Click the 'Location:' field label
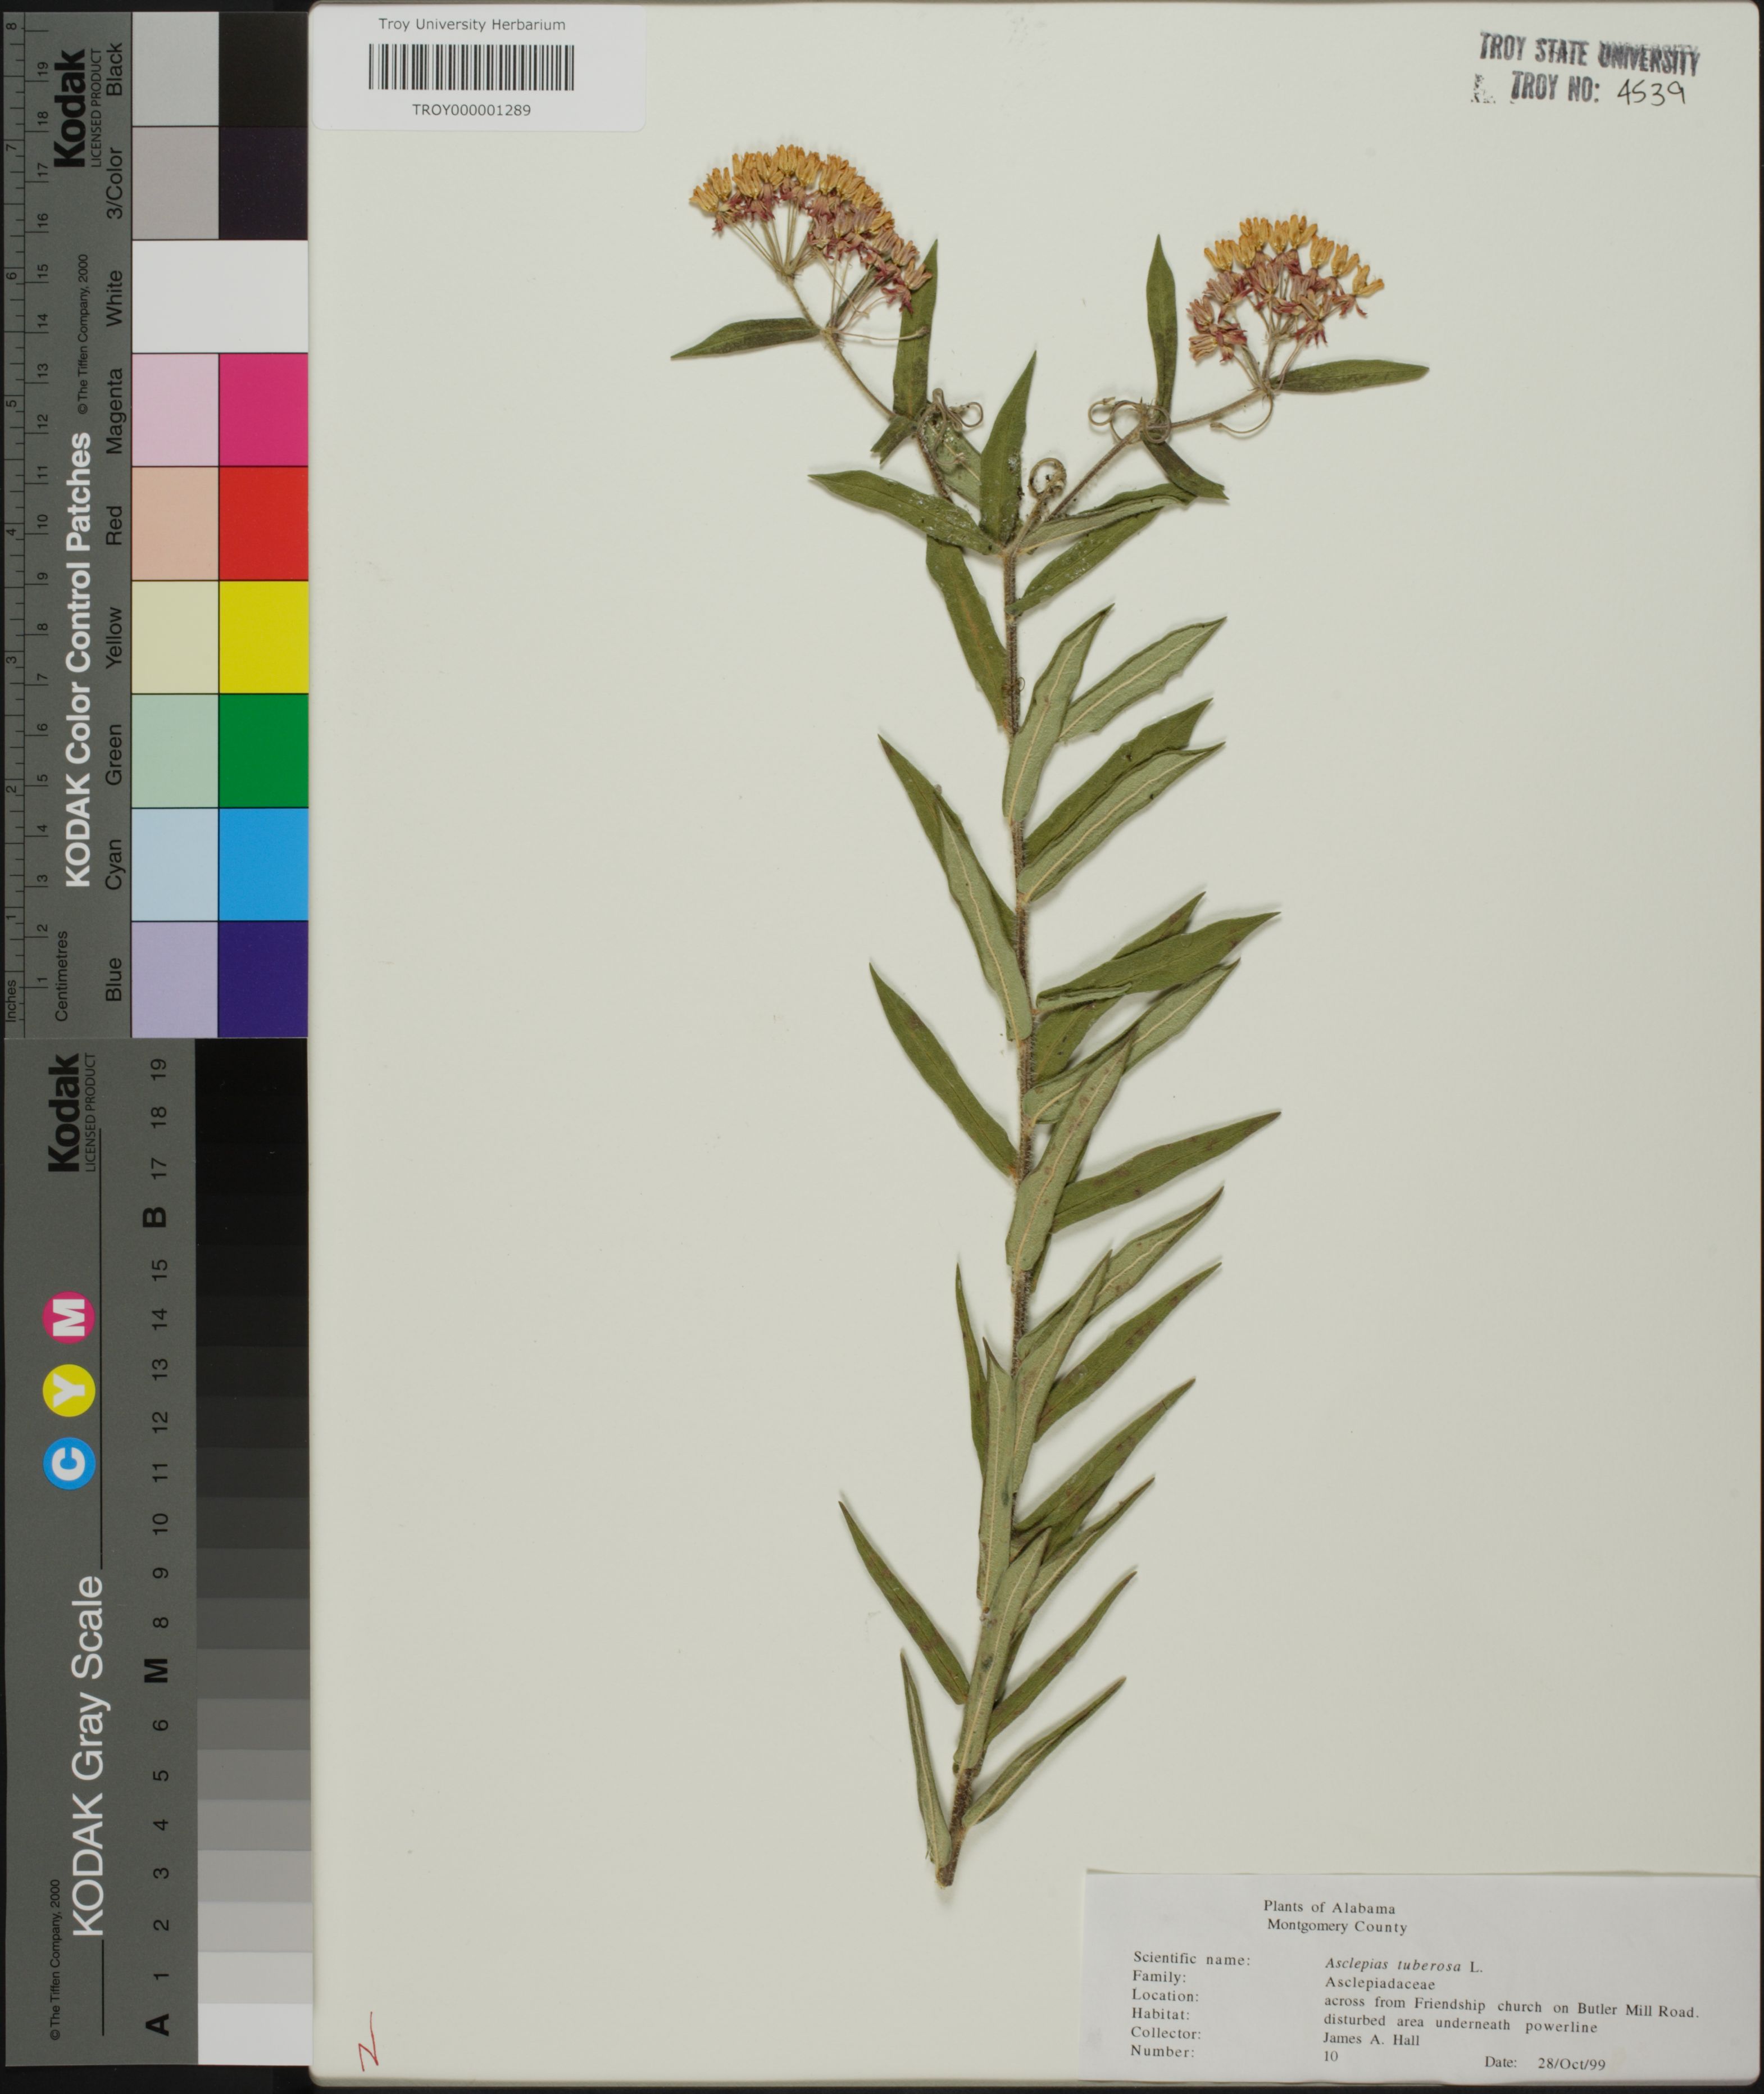Screen dimensions: 1764x2094 1165,1995
